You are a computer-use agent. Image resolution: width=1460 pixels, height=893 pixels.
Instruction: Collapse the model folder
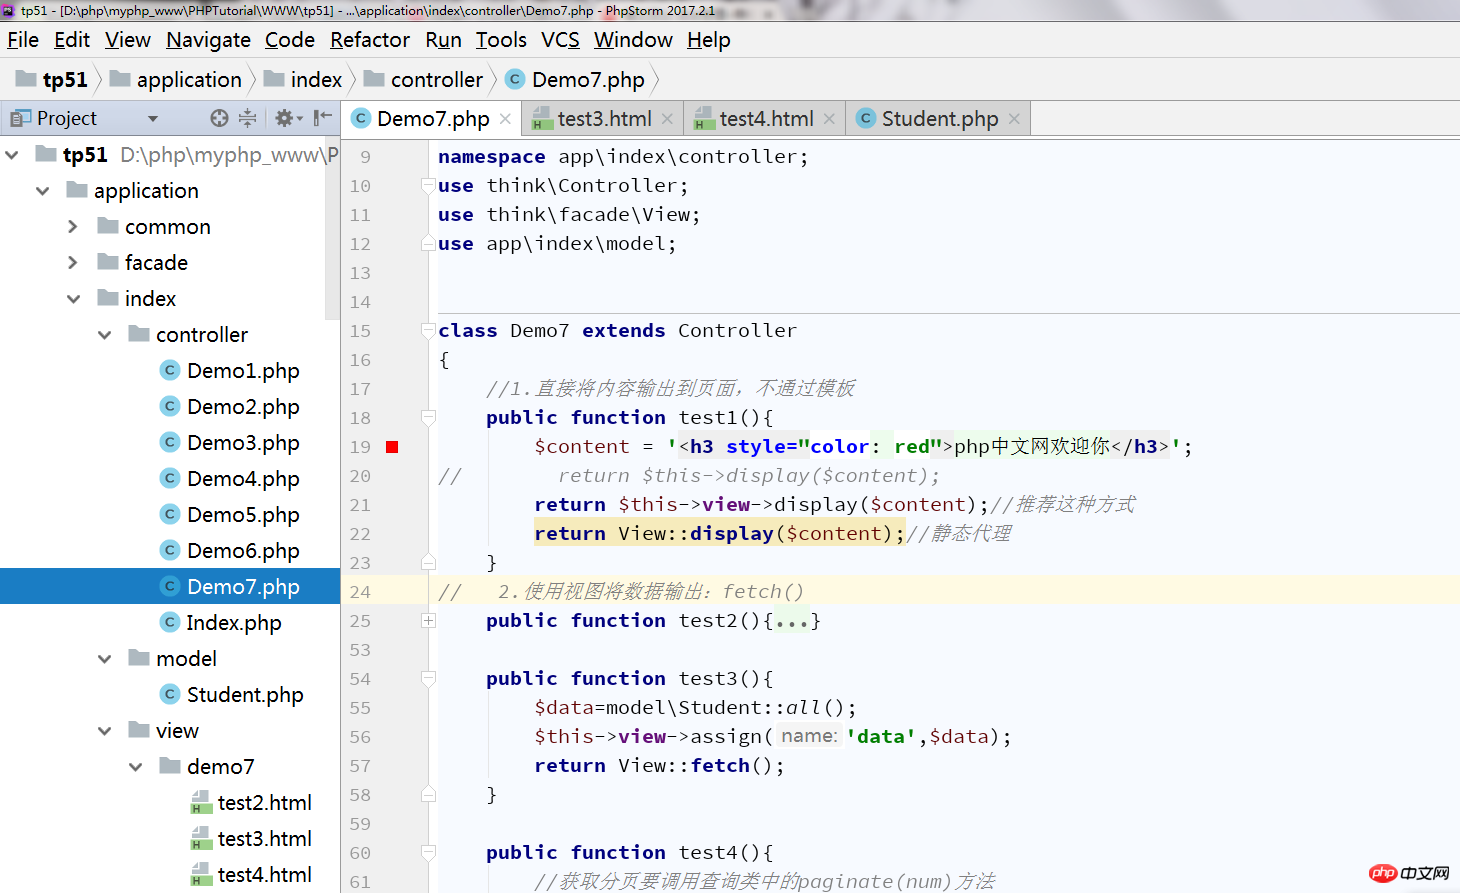point(104,659)
